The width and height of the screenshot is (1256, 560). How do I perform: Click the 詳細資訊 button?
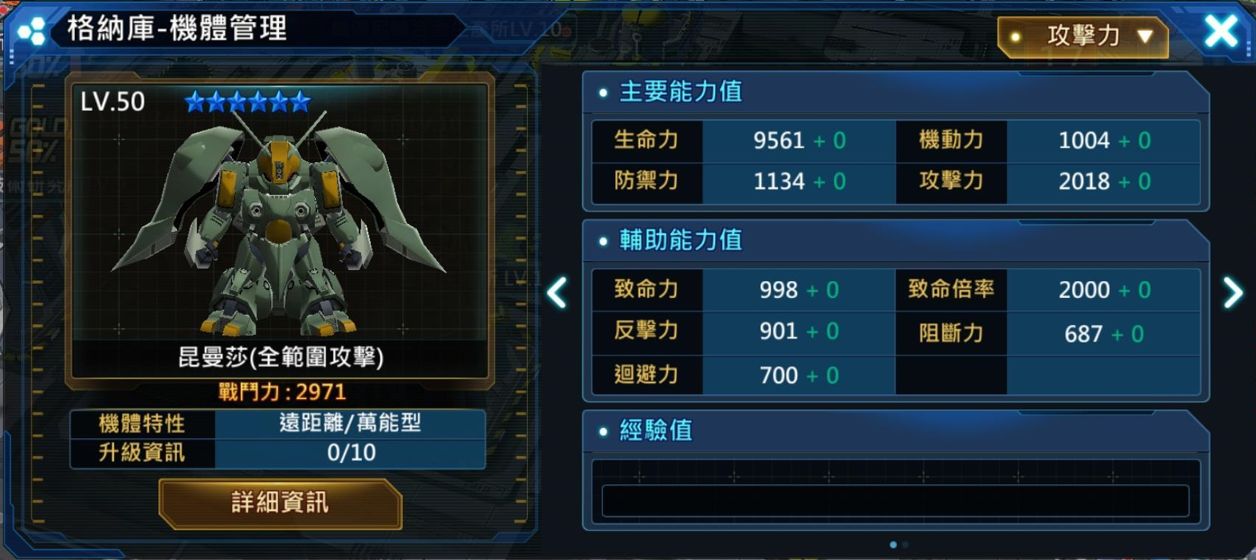point(280,503)
